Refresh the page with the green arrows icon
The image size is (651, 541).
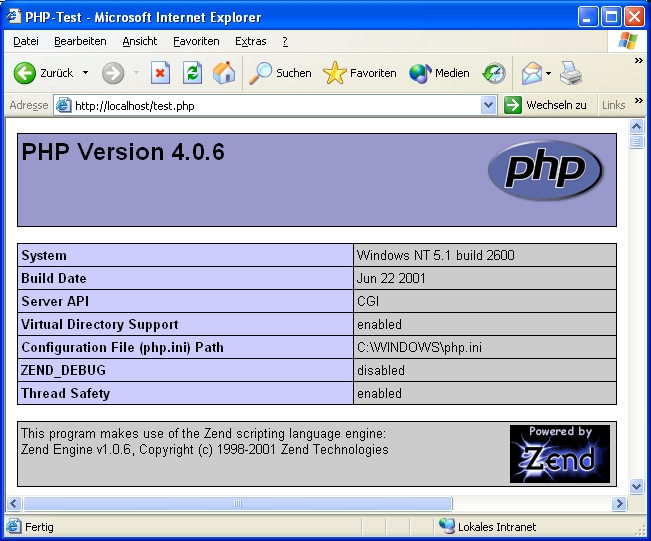tap(192, 73)
